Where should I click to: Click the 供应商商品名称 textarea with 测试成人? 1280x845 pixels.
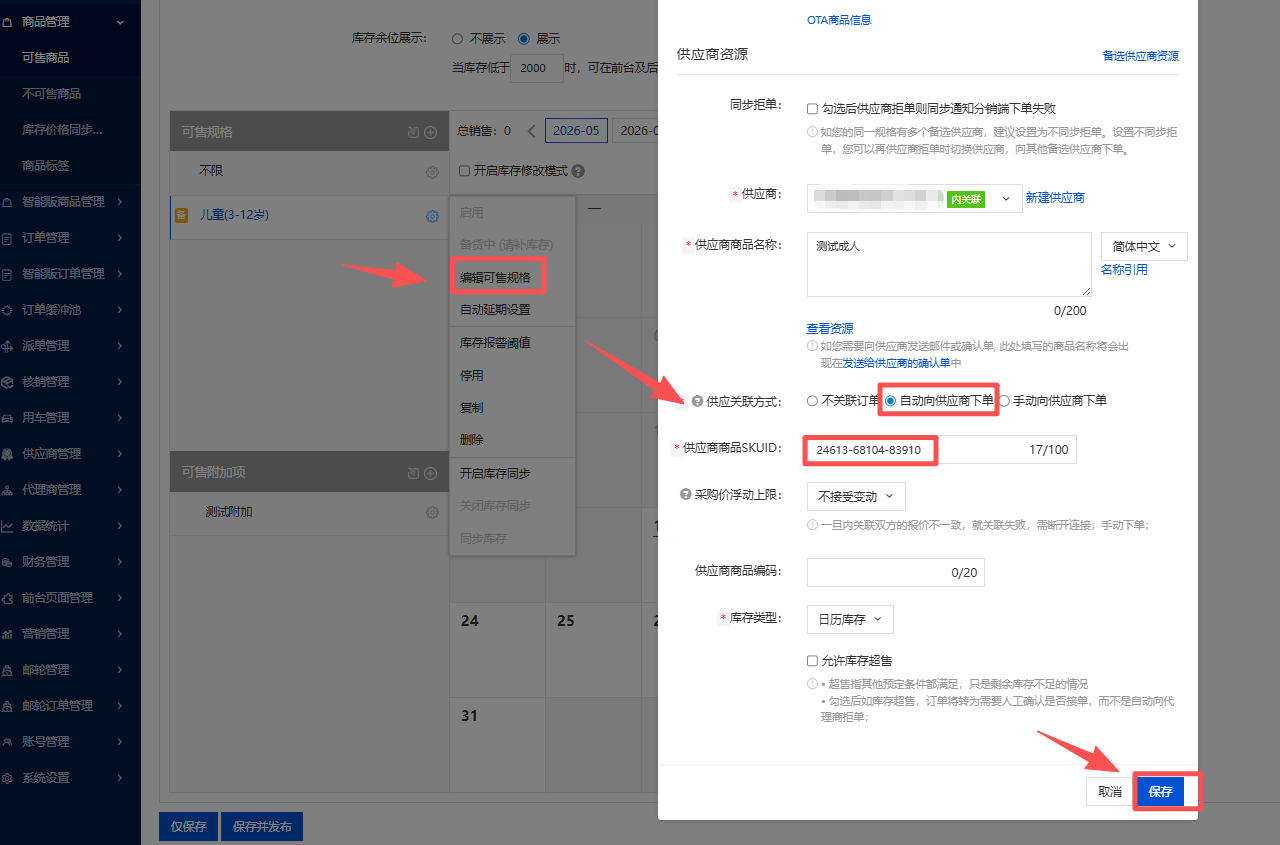point(949,264)
